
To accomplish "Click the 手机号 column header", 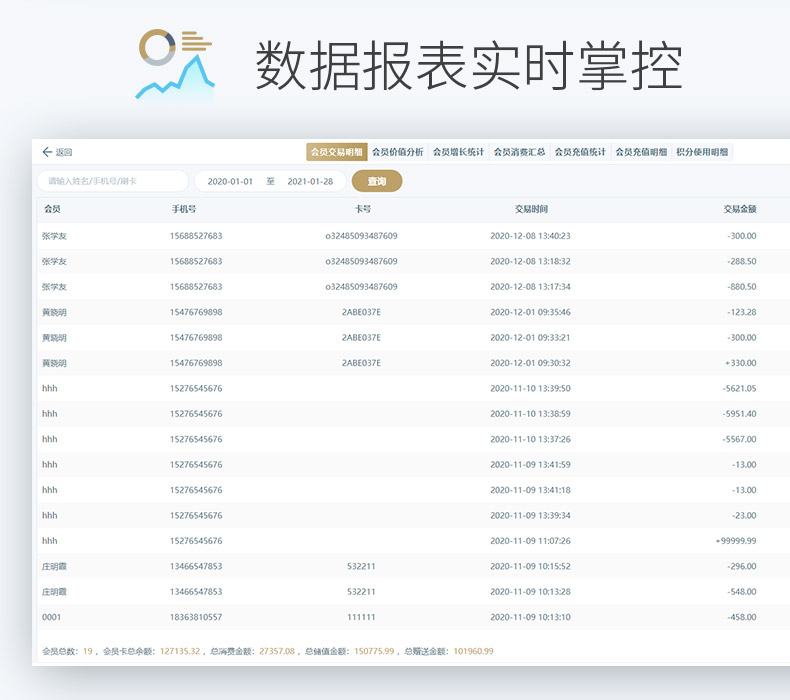I will 184,209.
